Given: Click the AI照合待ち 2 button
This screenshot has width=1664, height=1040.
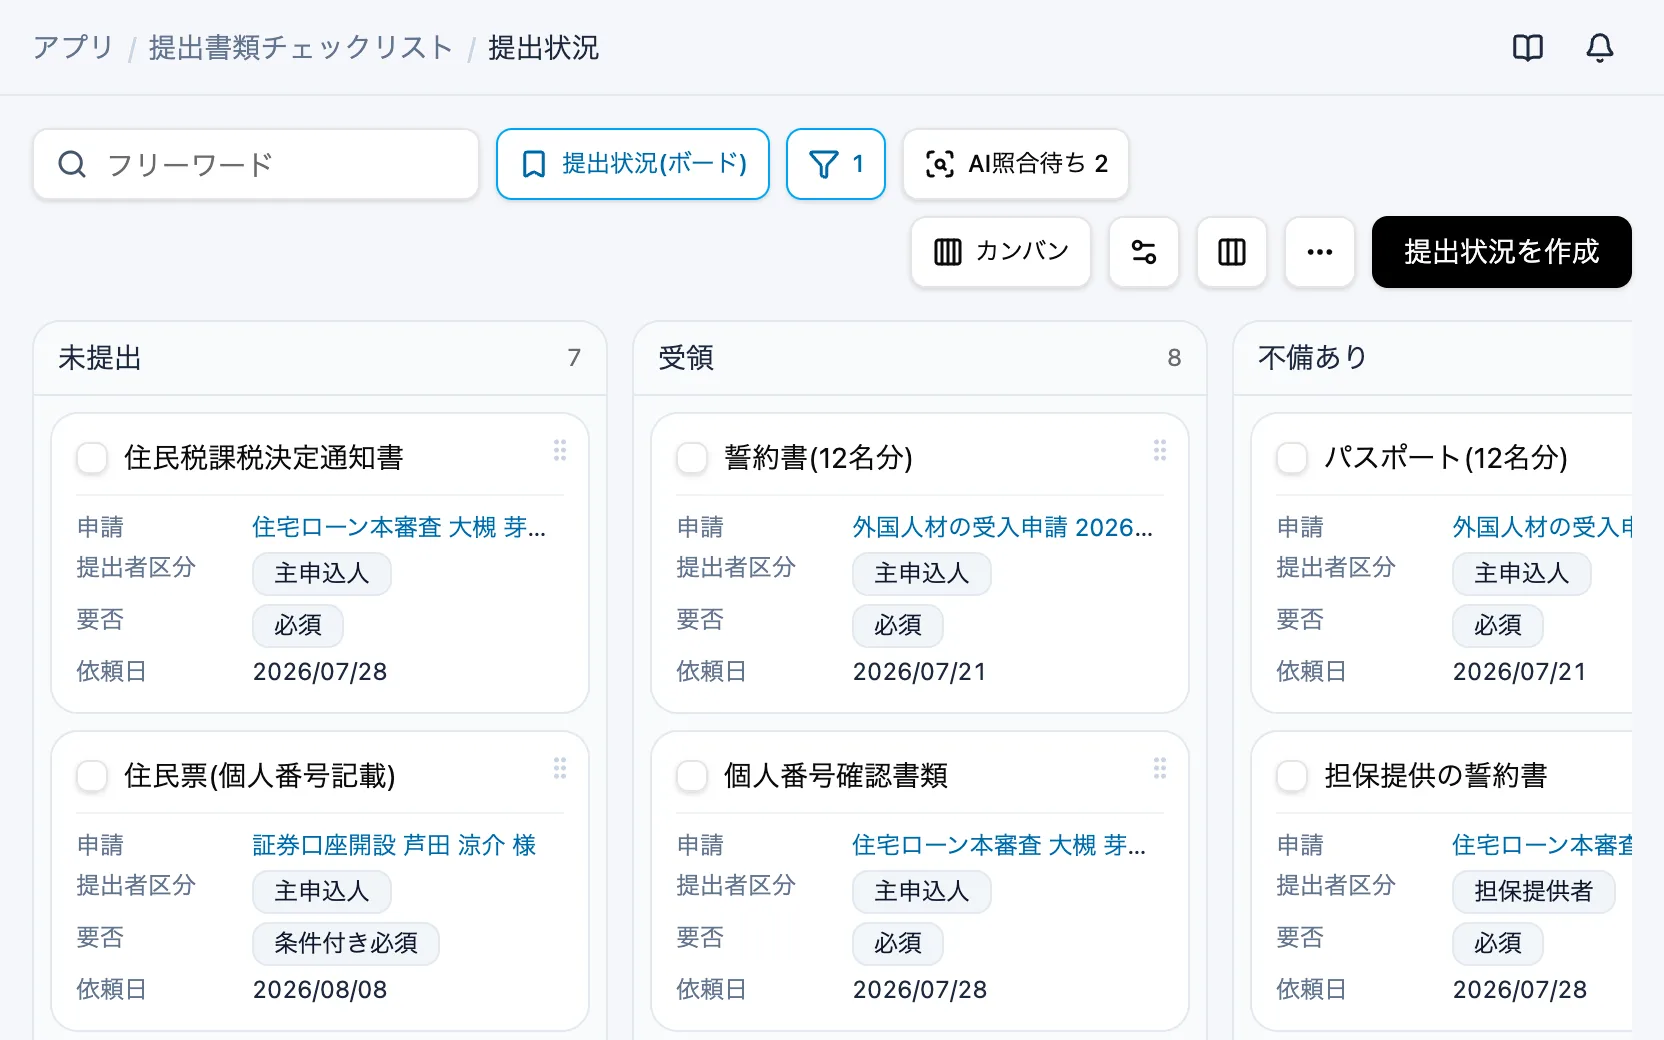Looking at the screenshot, I should [x=1016, y=164].
